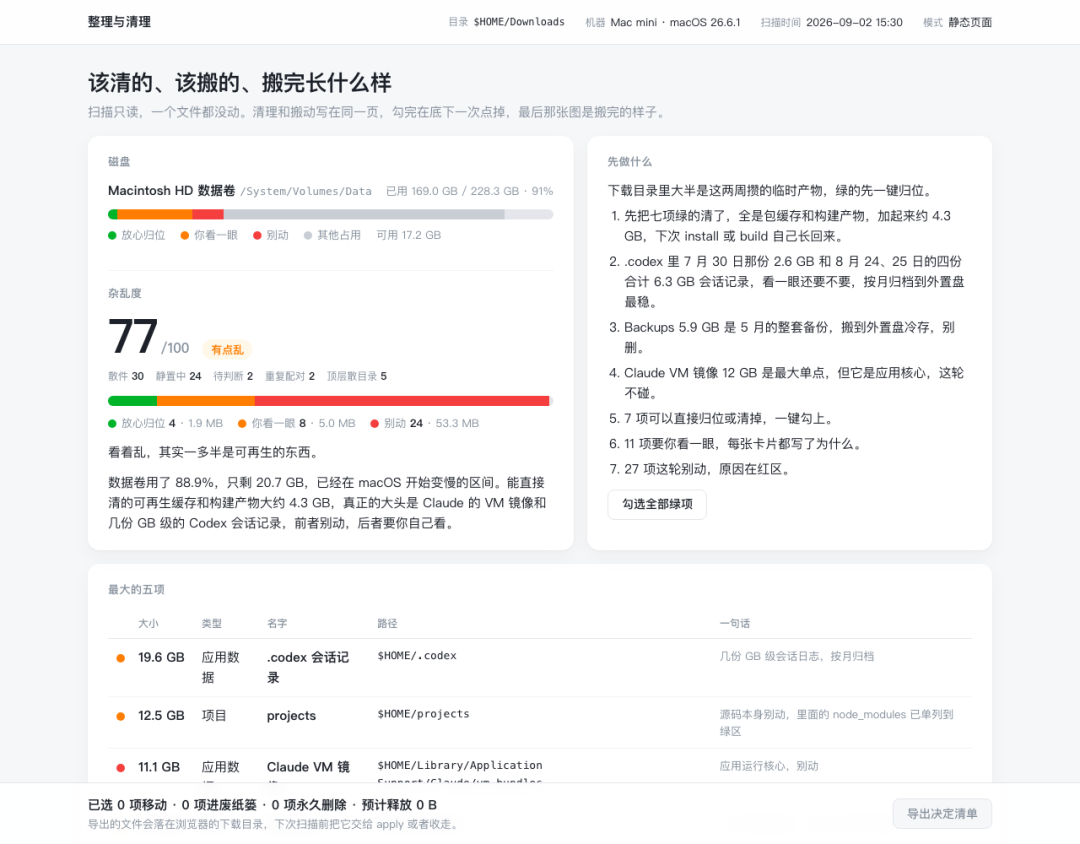Click the red dot beside Claude VM row

121,768
